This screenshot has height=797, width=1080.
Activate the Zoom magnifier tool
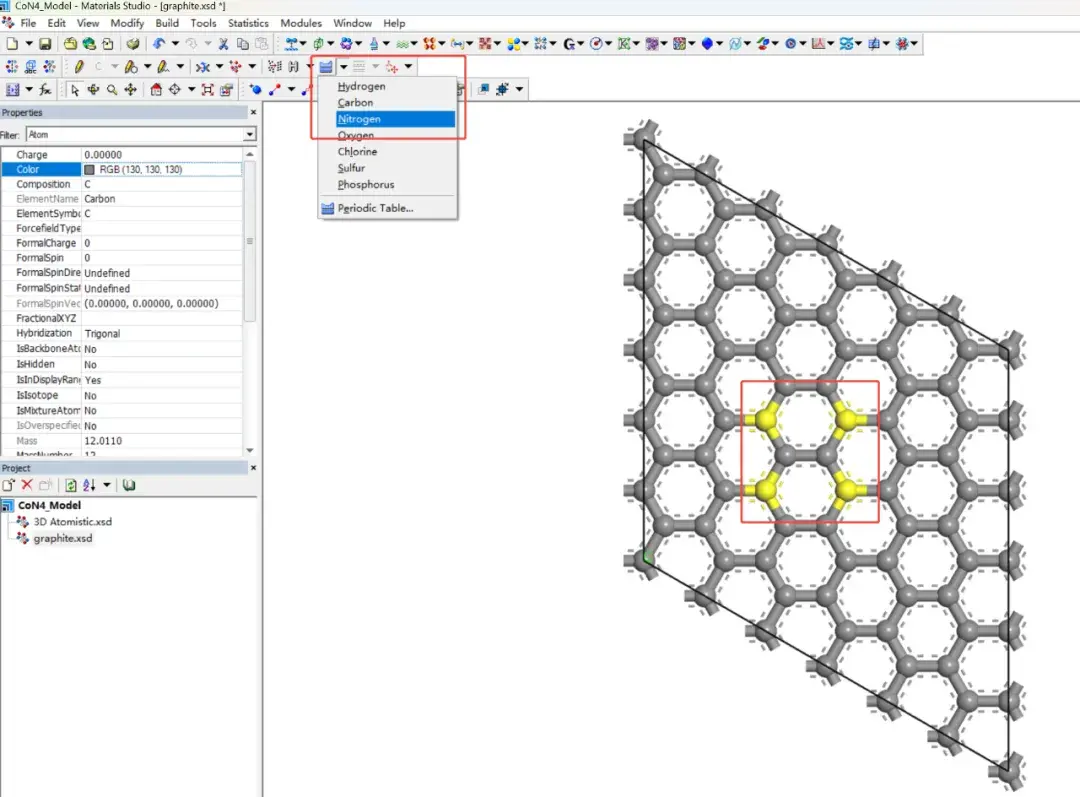click(x=111, y=90)
